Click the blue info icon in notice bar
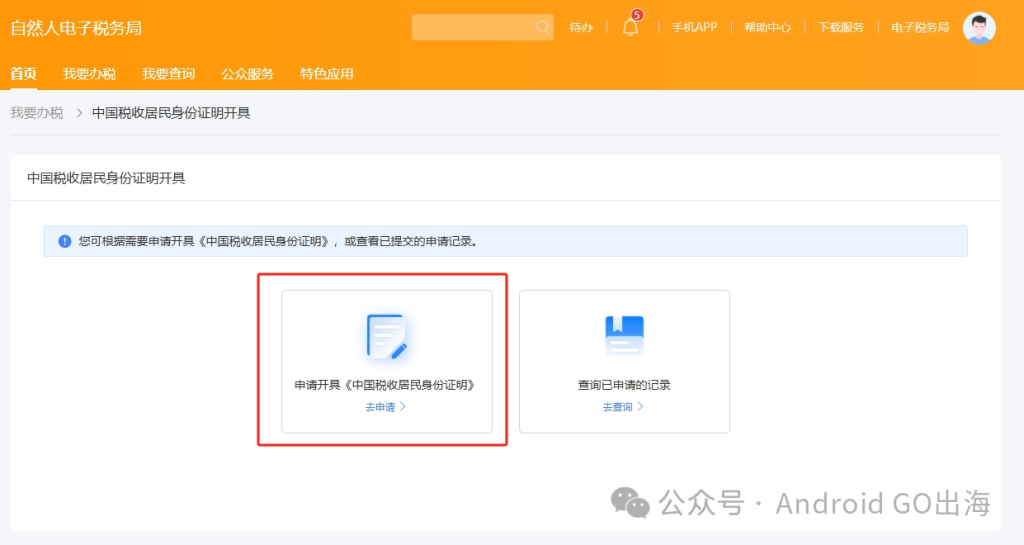Image resolution: width=1024 pixels, height=545 pixels. coord(64,241)
